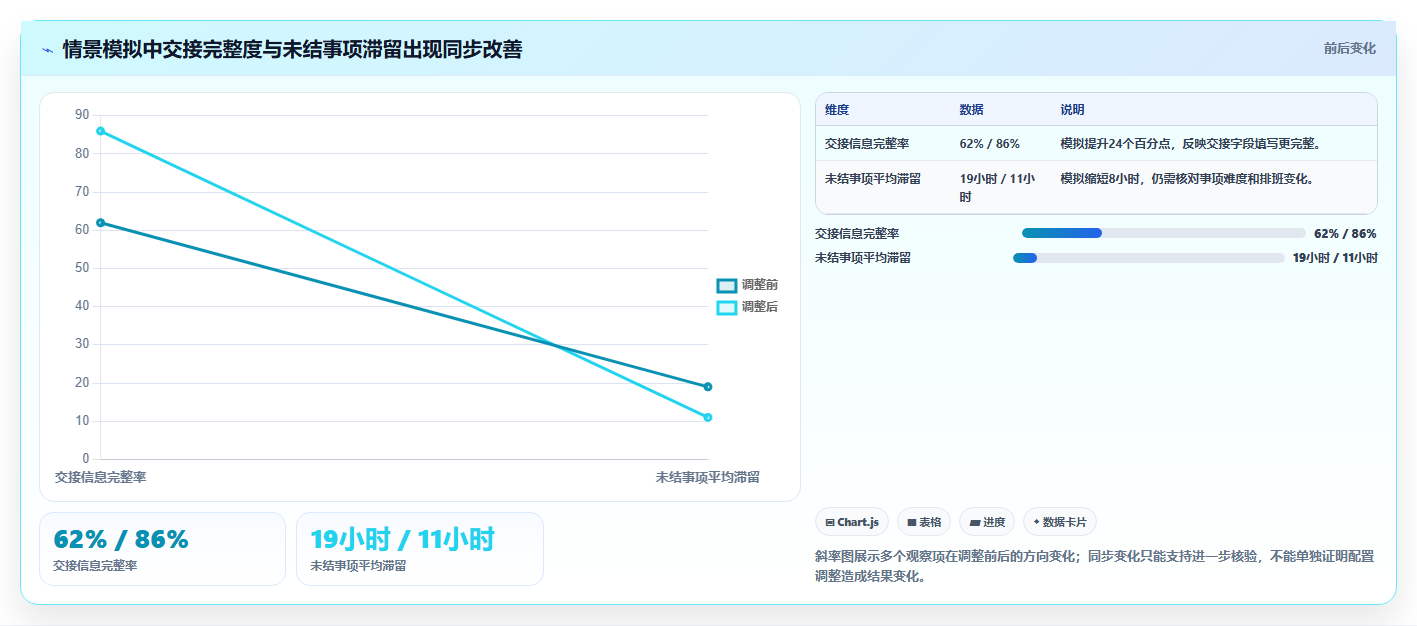The image size is (1417, 626).
Task: Click the 调整前 point at 19
Action: coord(708,387)
